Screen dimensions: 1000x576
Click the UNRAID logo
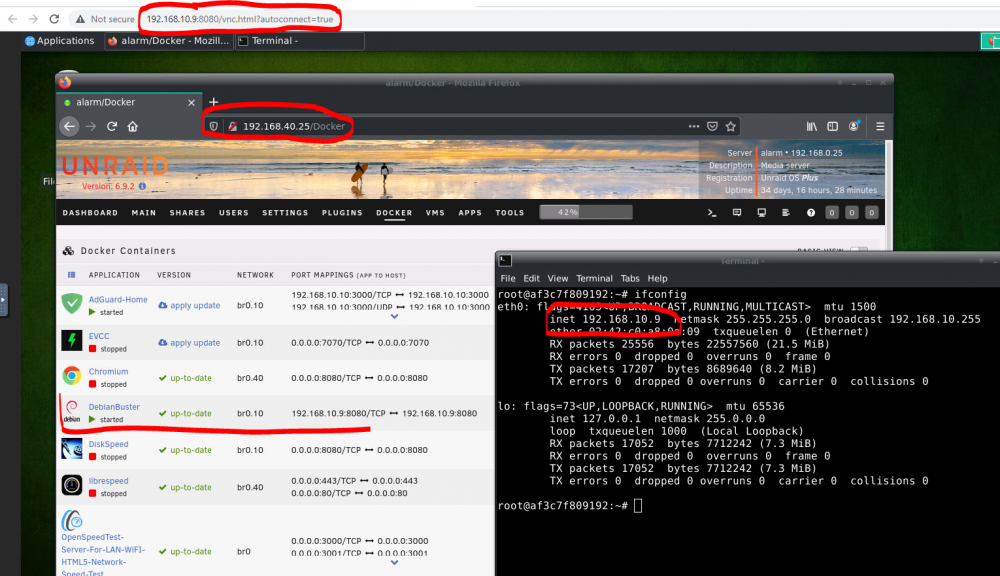tap(115, 166)
